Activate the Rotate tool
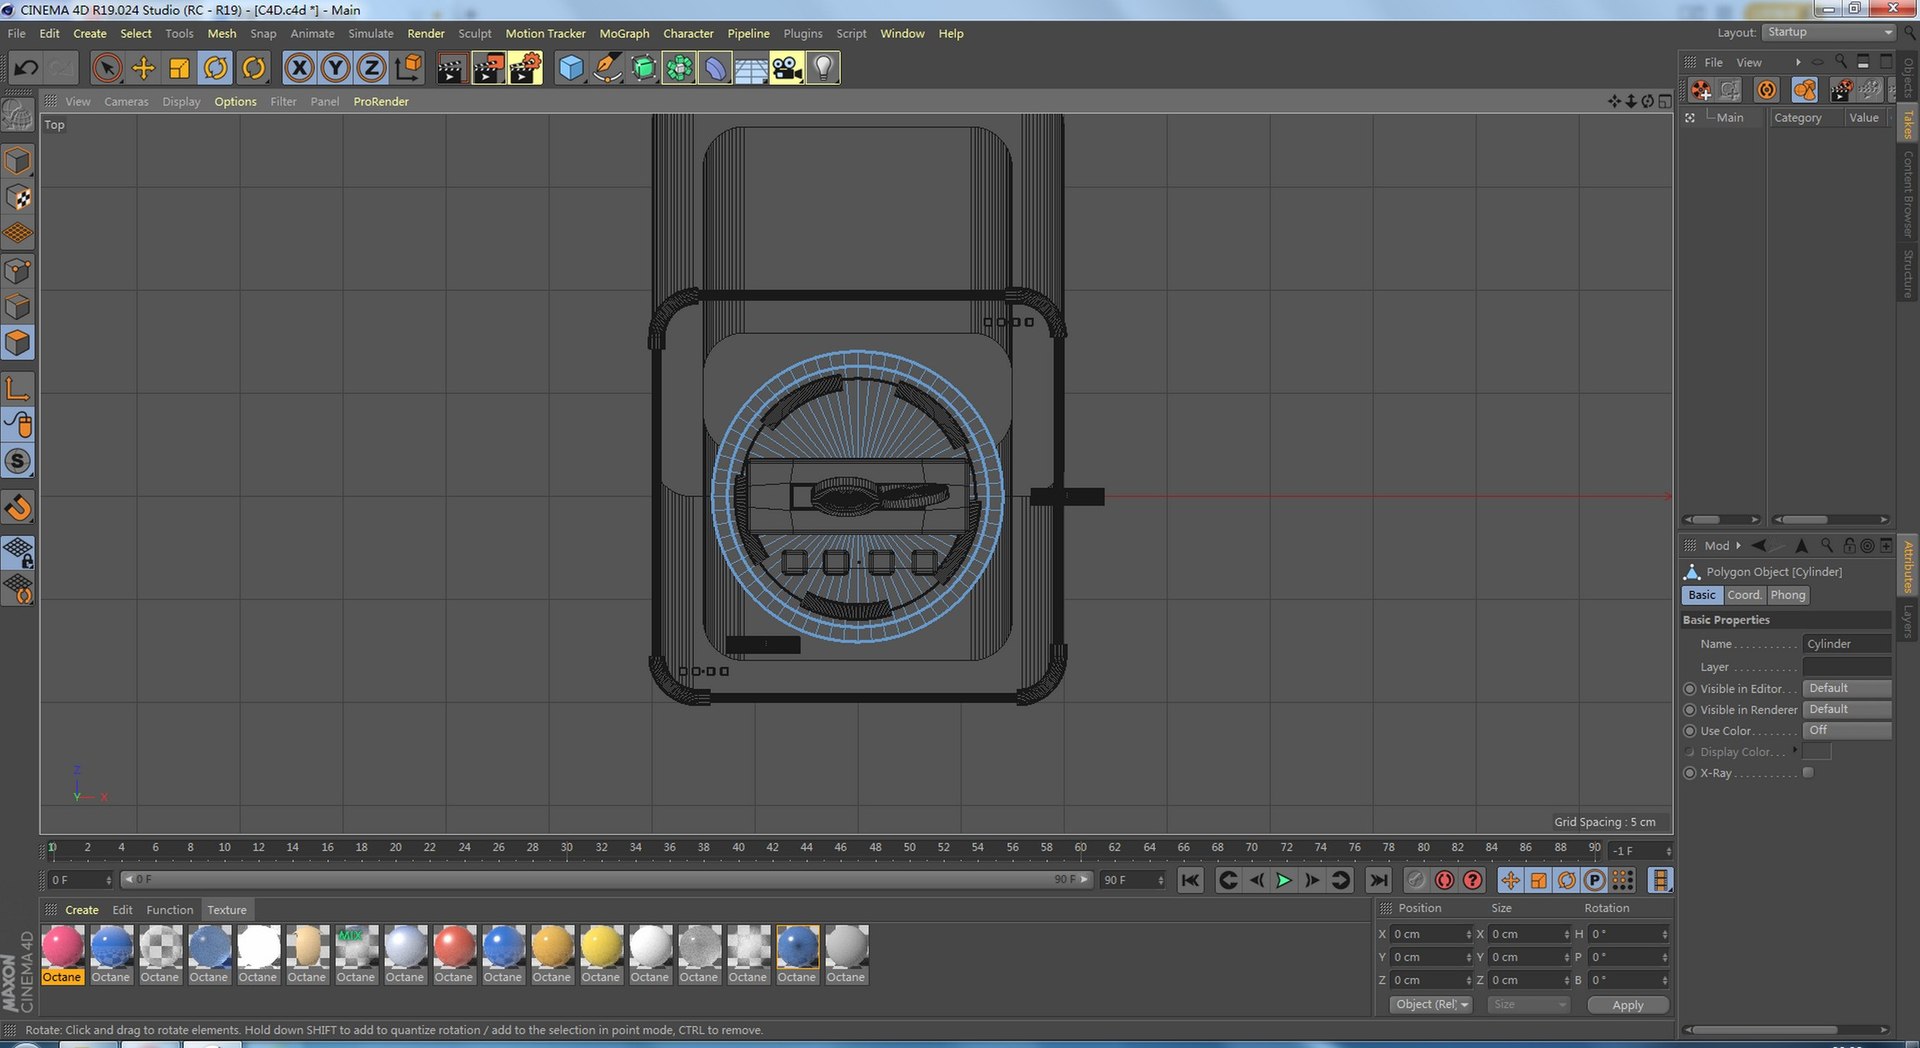 click(x=216, y=68)
